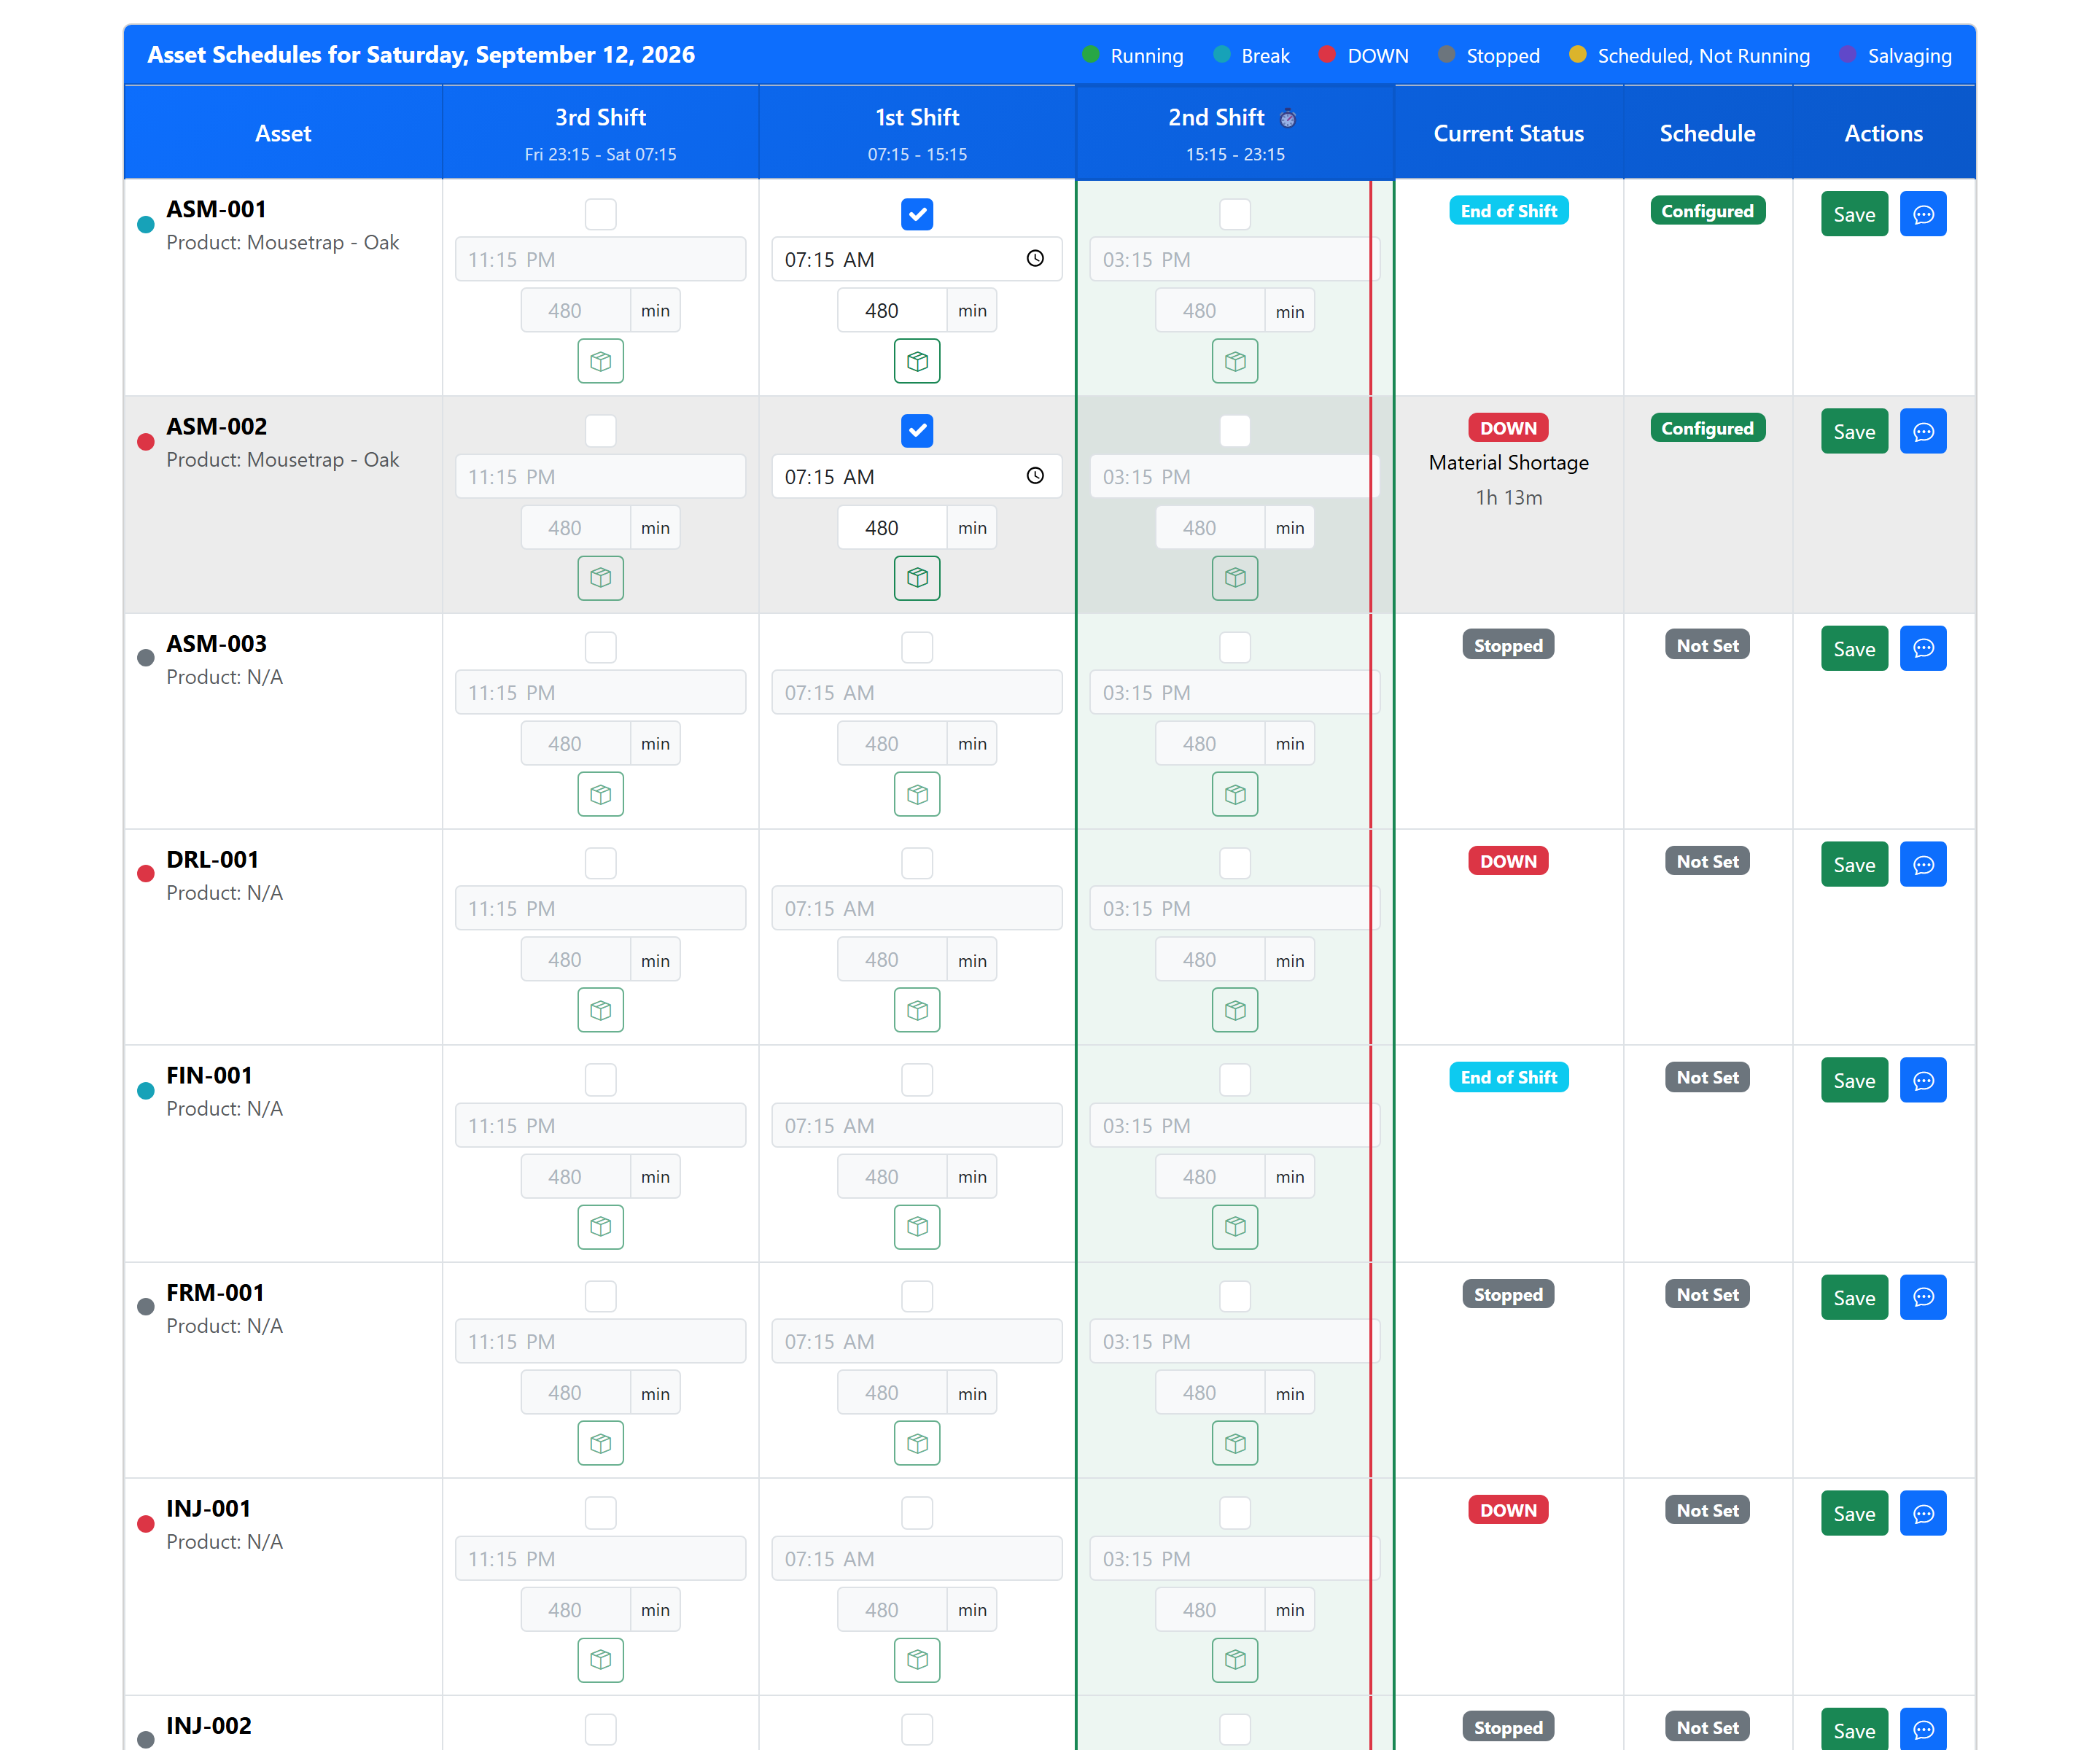Save the ASM-001 schedule
2100x1750 pixels.
pyautogui.click(x=1854, y=214)
